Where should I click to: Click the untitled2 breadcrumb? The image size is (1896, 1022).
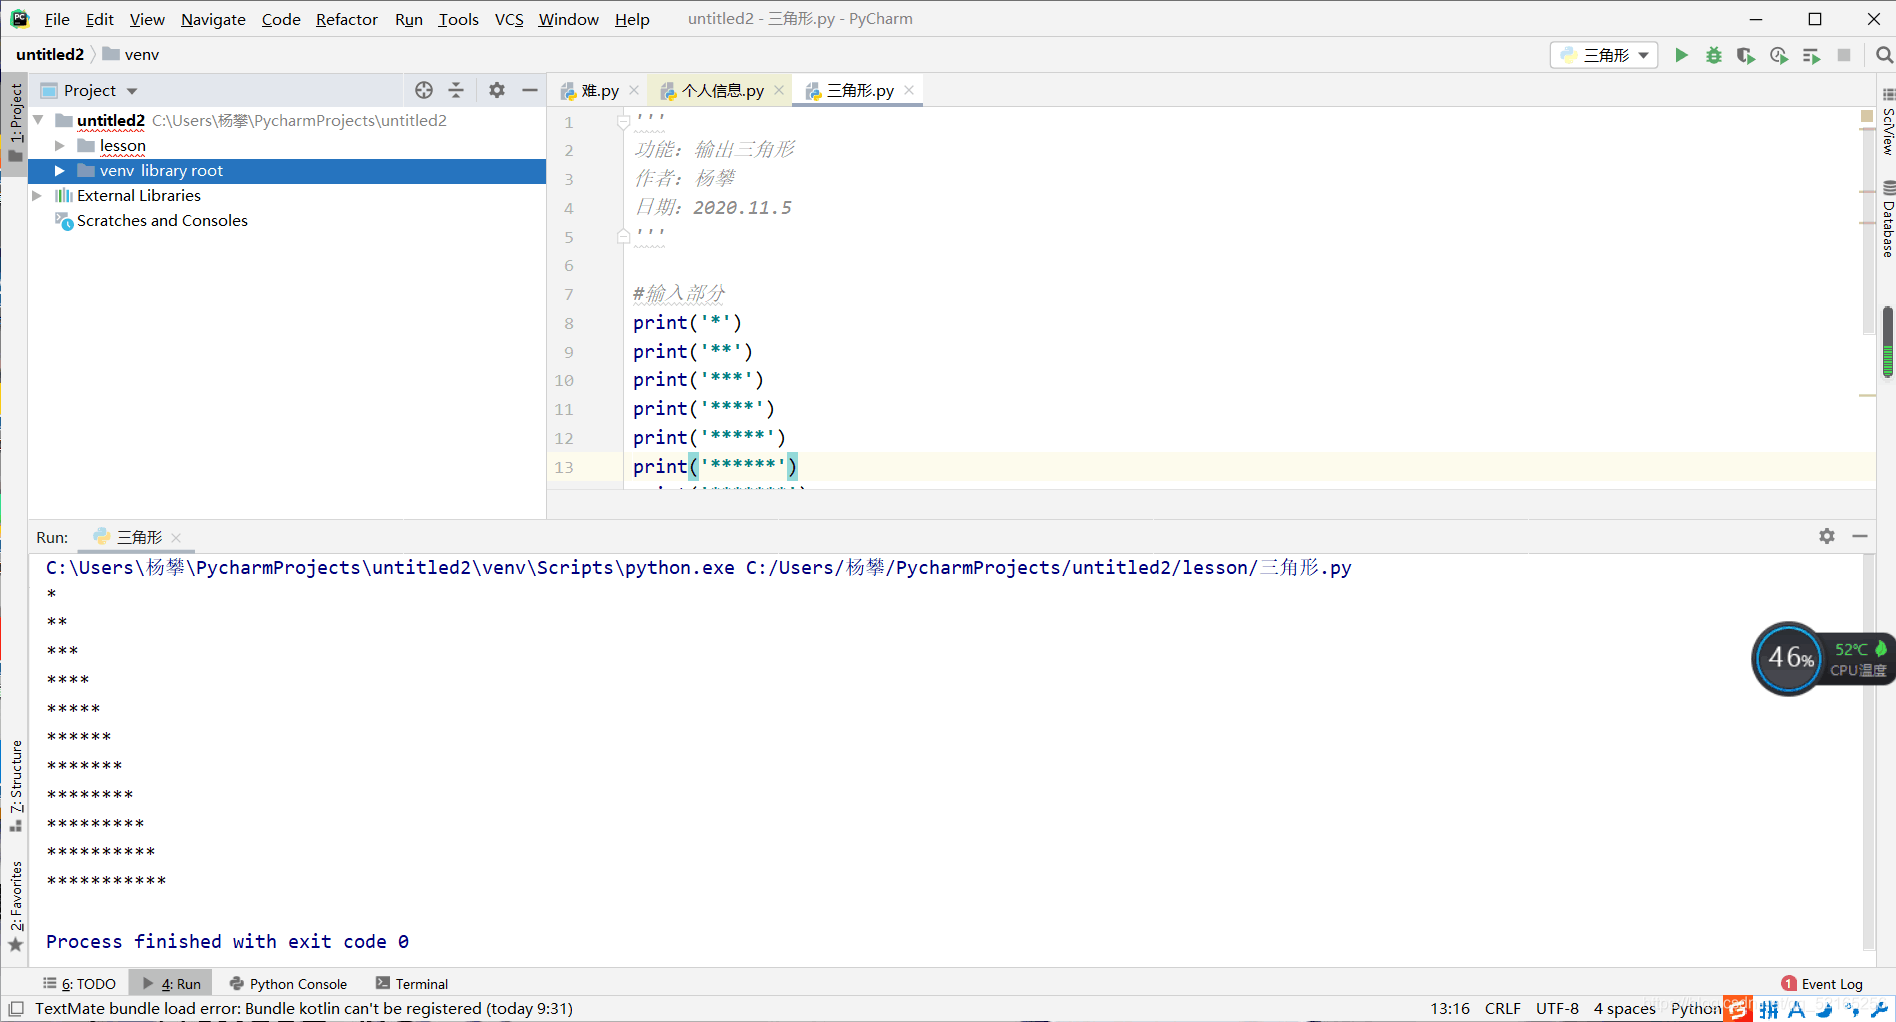pos(50,55)
